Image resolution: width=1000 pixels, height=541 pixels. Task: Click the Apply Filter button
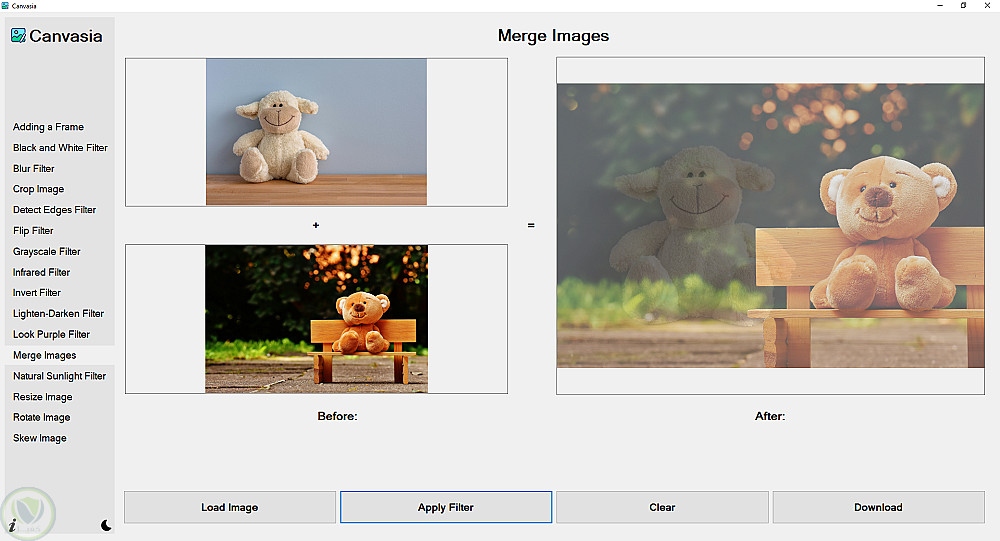(x=446, y=507)
